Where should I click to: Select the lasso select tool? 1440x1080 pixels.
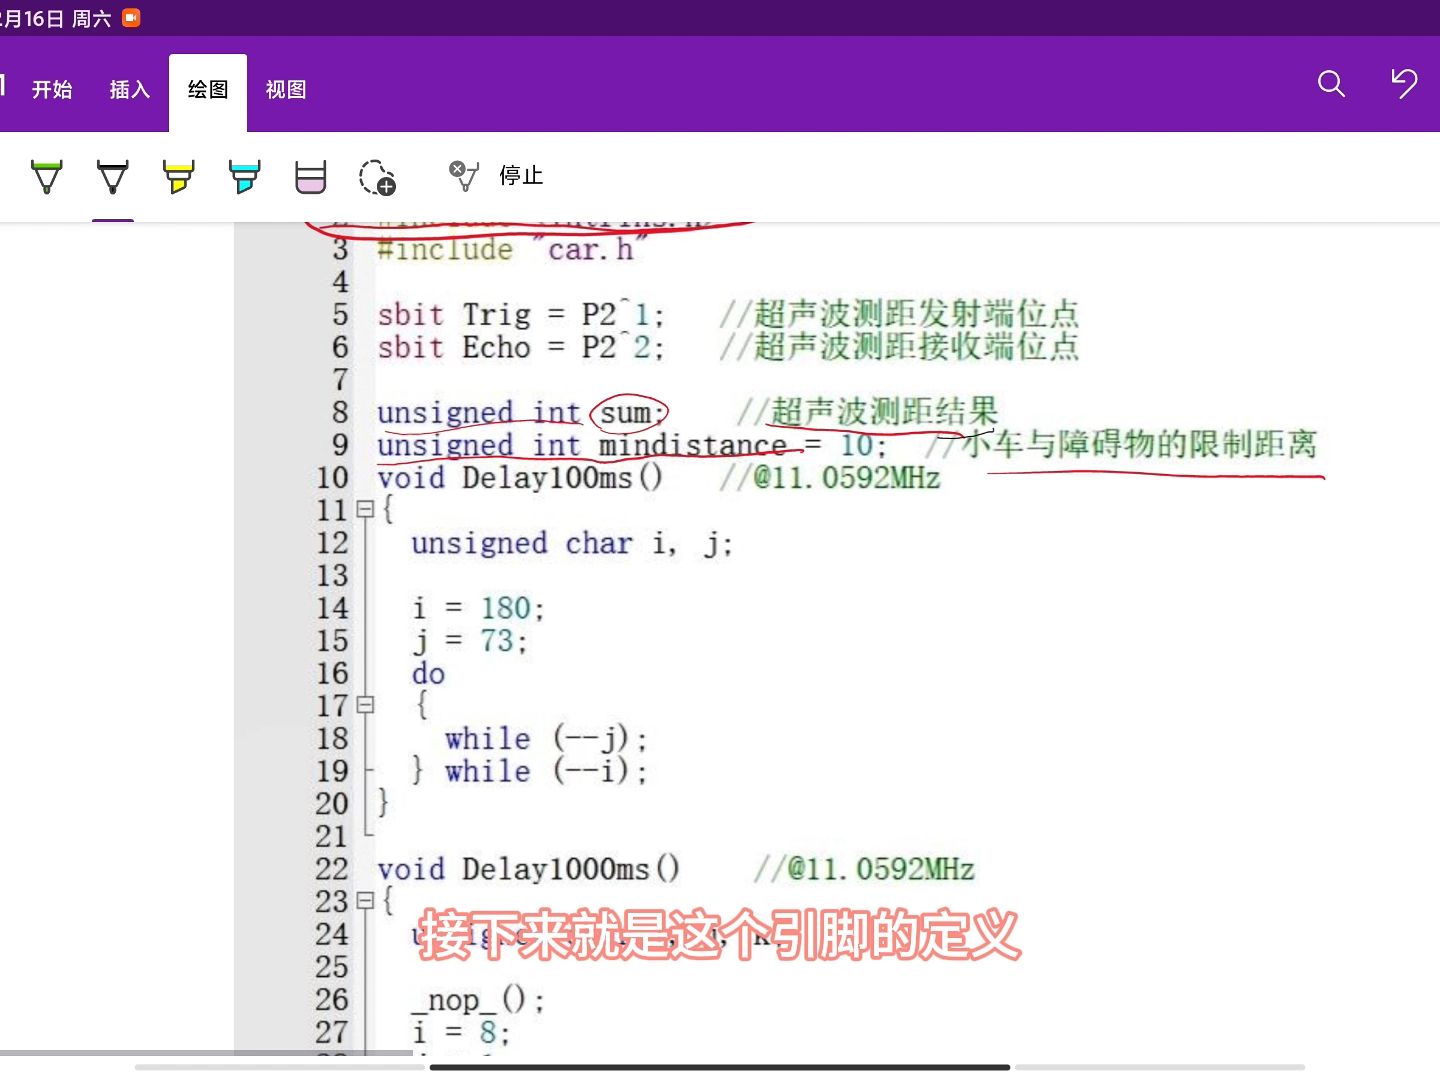tap(377, 177)
